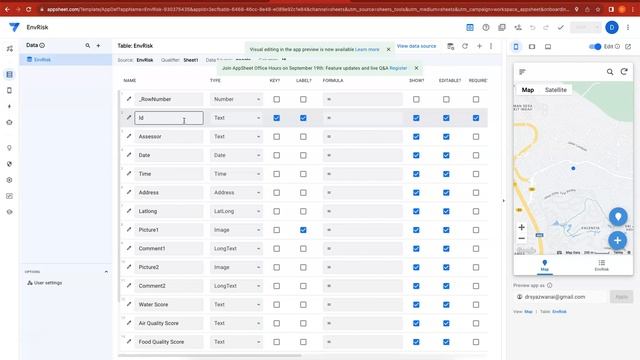Click the blue plus add button on map
This screenshot has height=360, width=640.
pyautogui.click(x=618, y=240)
